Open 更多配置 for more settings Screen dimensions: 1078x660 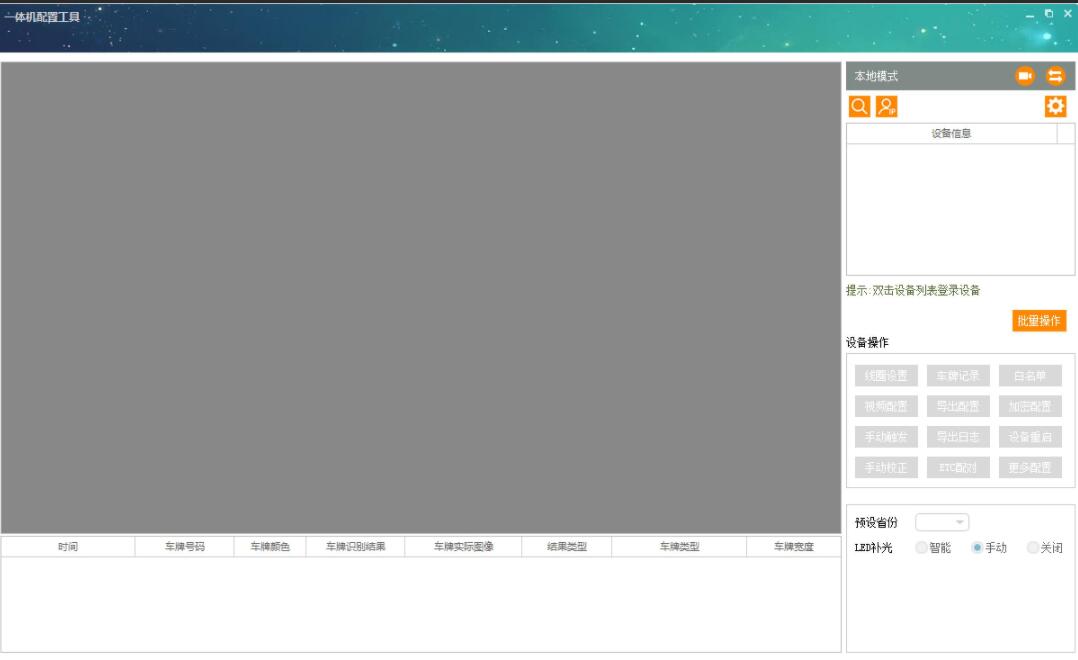coord(1030,467)
